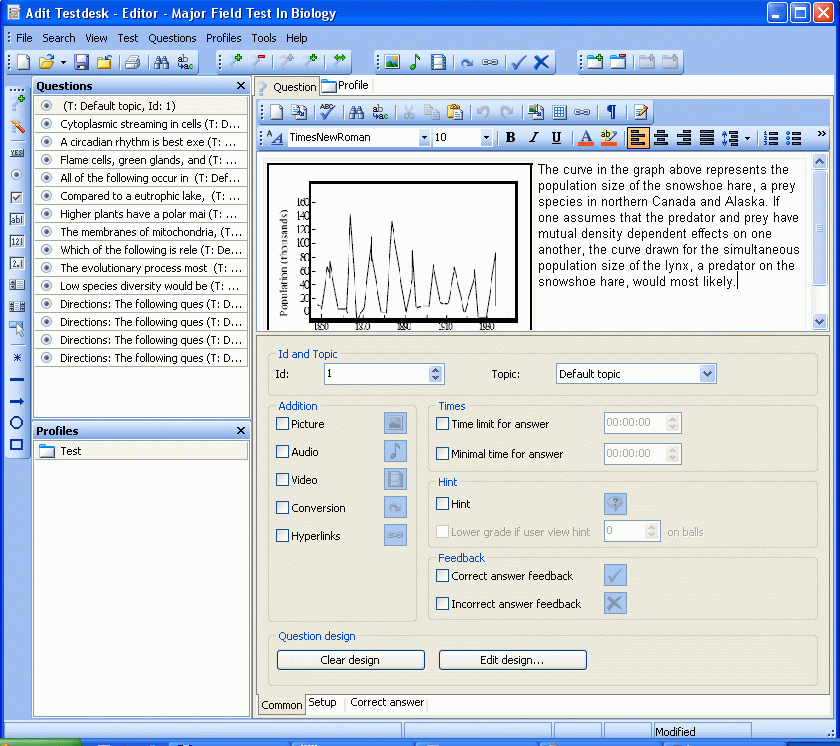
Task: Open line spacing dropdown arrow
Action: coord(747,138)
